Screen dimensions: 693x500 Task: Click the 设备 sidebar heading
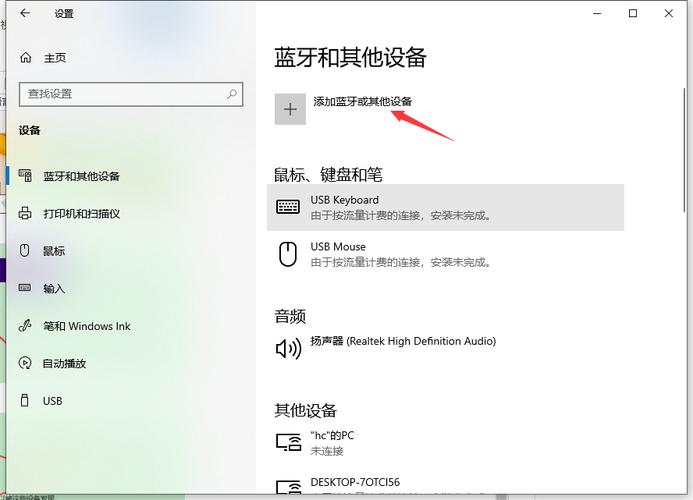(30, 130)
